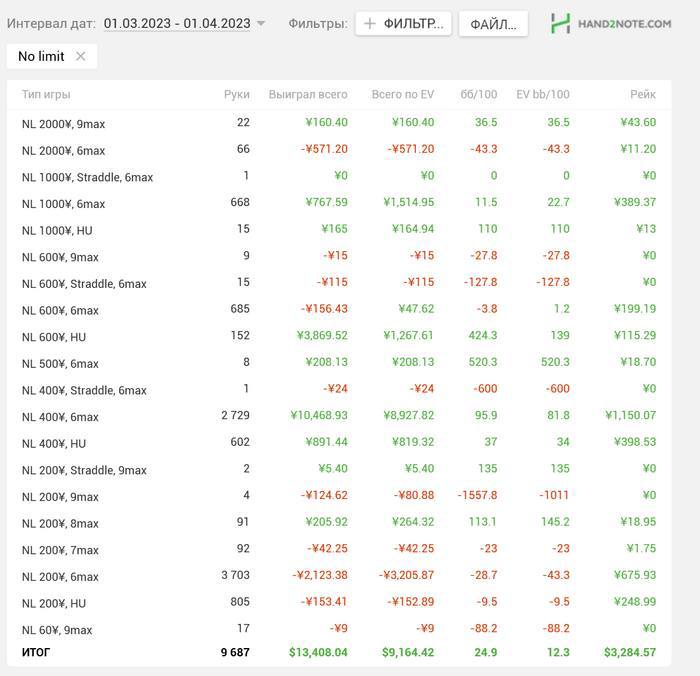Screen dimensions: 700x676
Task: Select row NL 400¥, Straddle, 6max
Action: tap(339, 389)
